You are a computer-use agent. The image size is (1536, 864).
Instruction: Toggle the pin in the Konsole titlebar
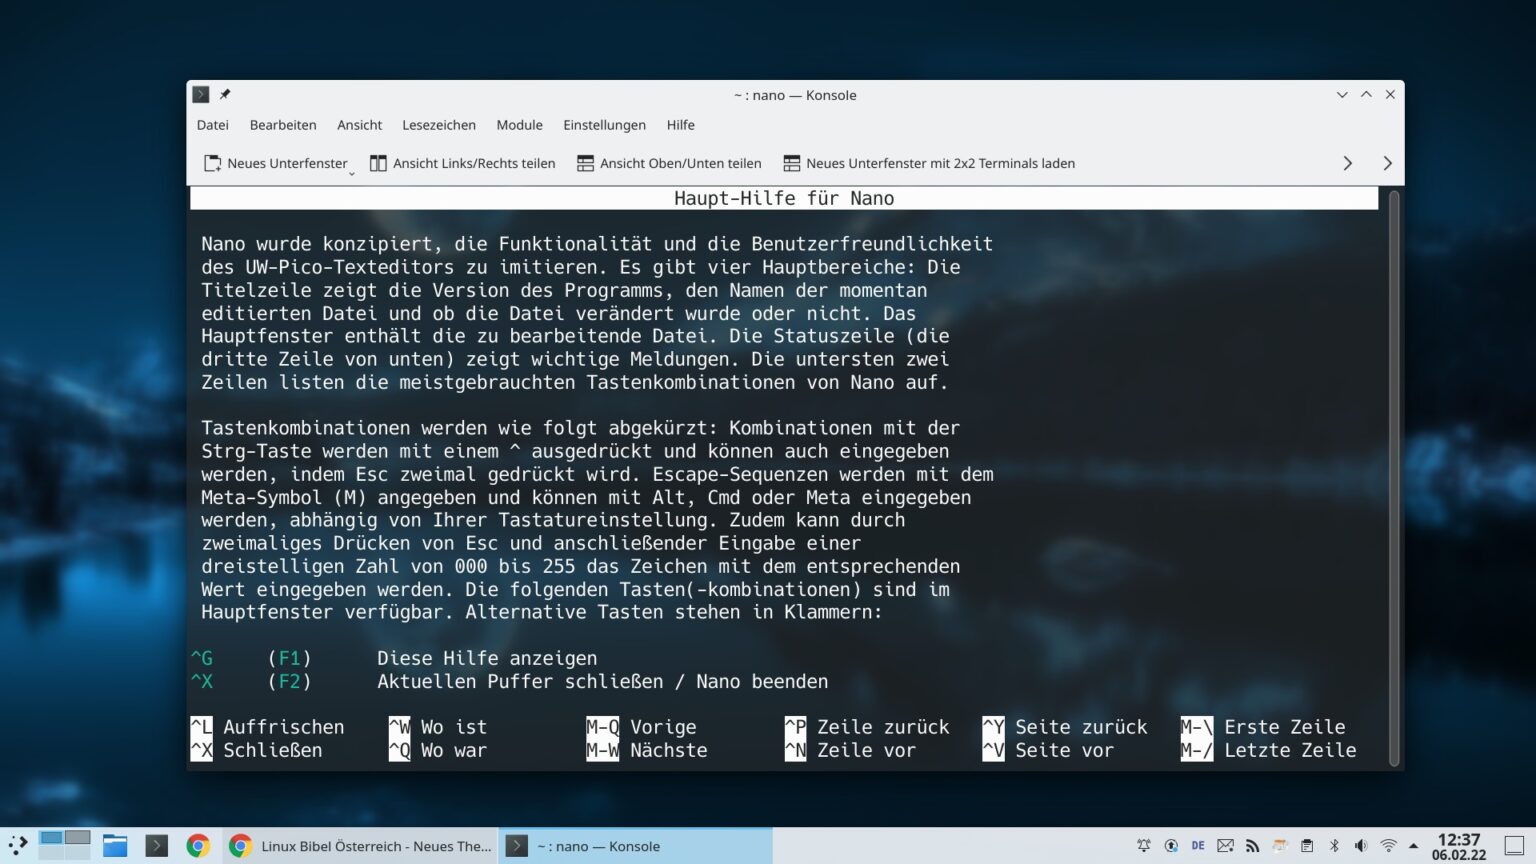[x=224, y=94]
